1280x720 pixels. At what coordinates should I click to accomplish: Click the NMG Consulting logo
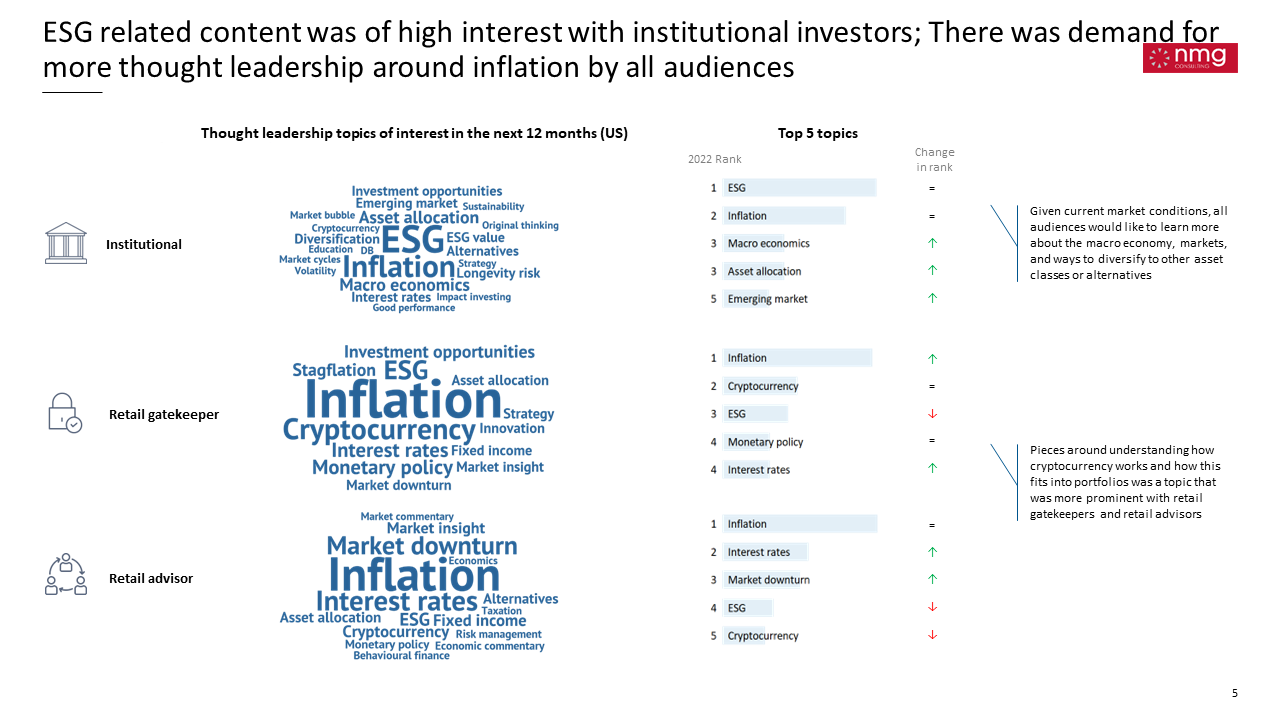pyautogui.click(x=1190, y=58)
